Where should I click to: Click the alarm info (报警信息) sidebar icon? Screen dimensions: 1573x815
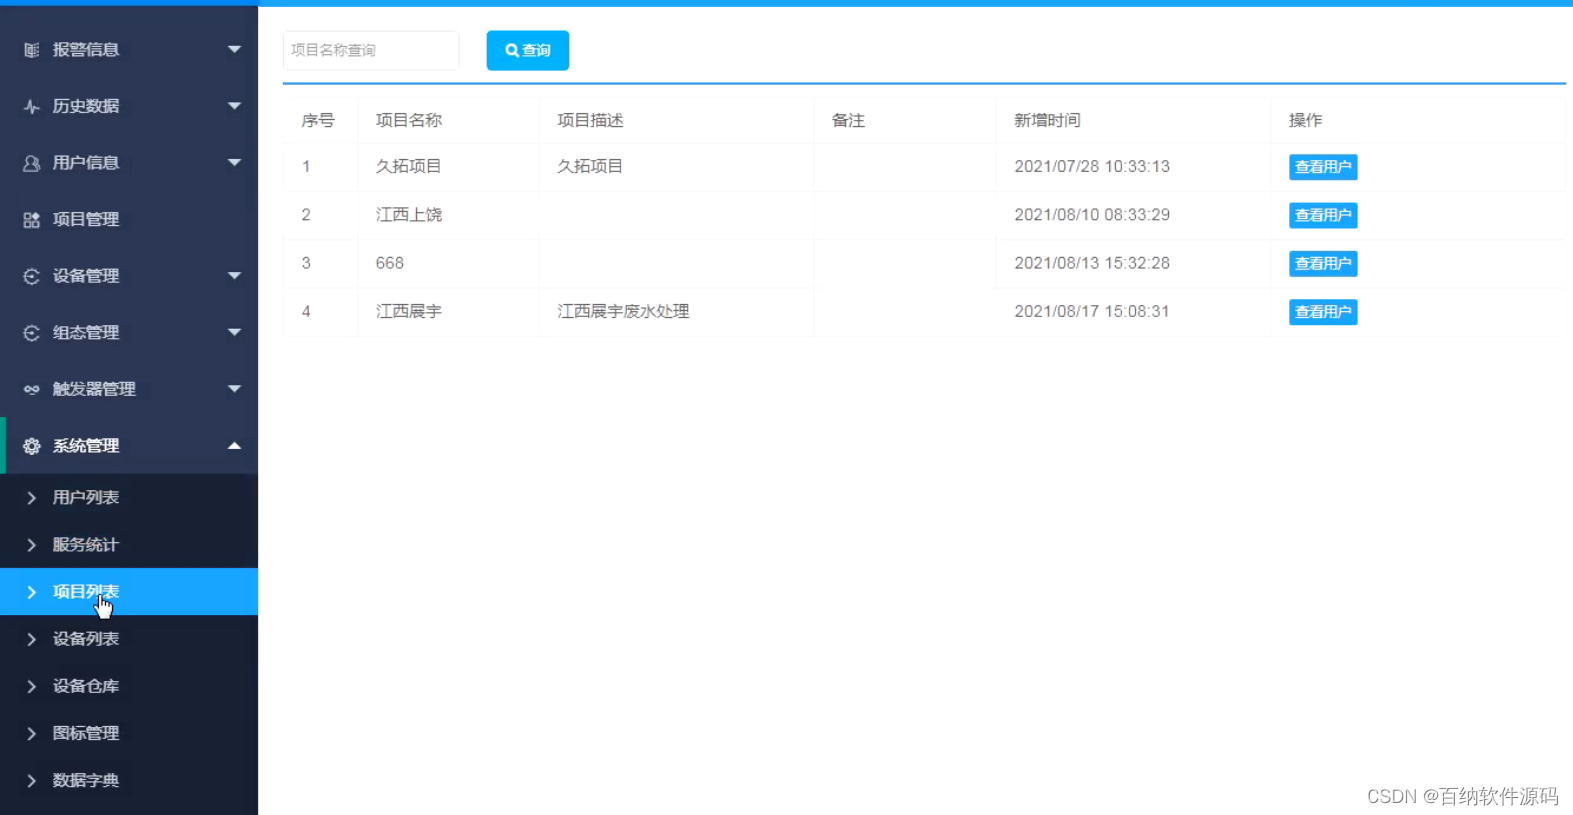(x=32, y=50)
